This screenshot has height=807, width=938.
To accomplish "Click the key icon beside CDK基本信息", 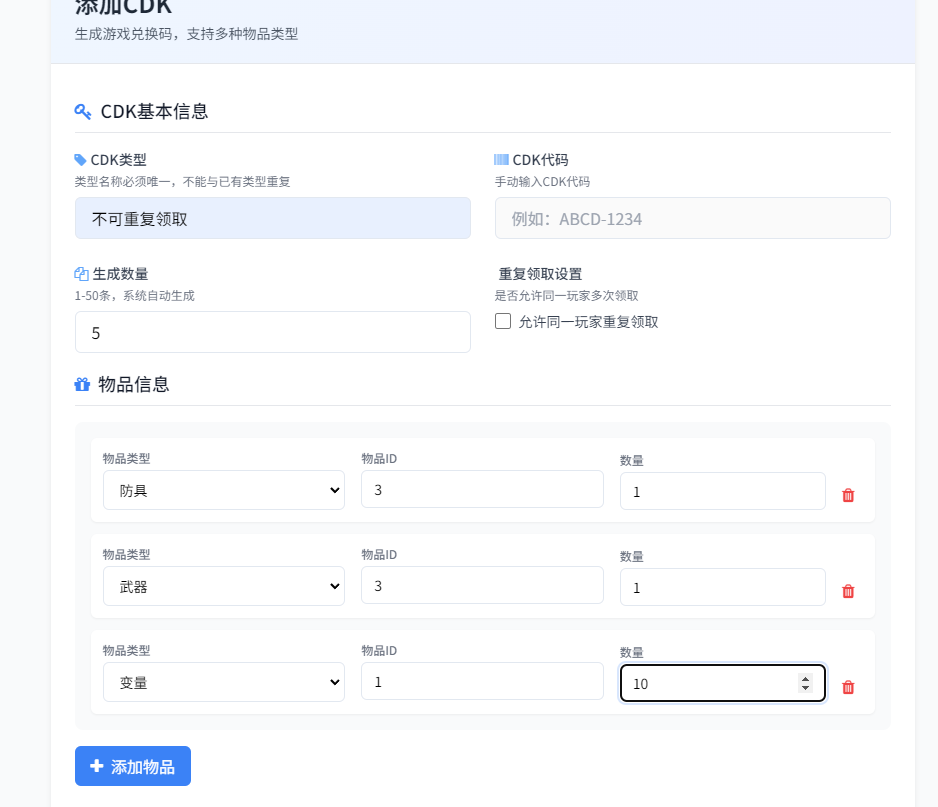I will [83, 111].
